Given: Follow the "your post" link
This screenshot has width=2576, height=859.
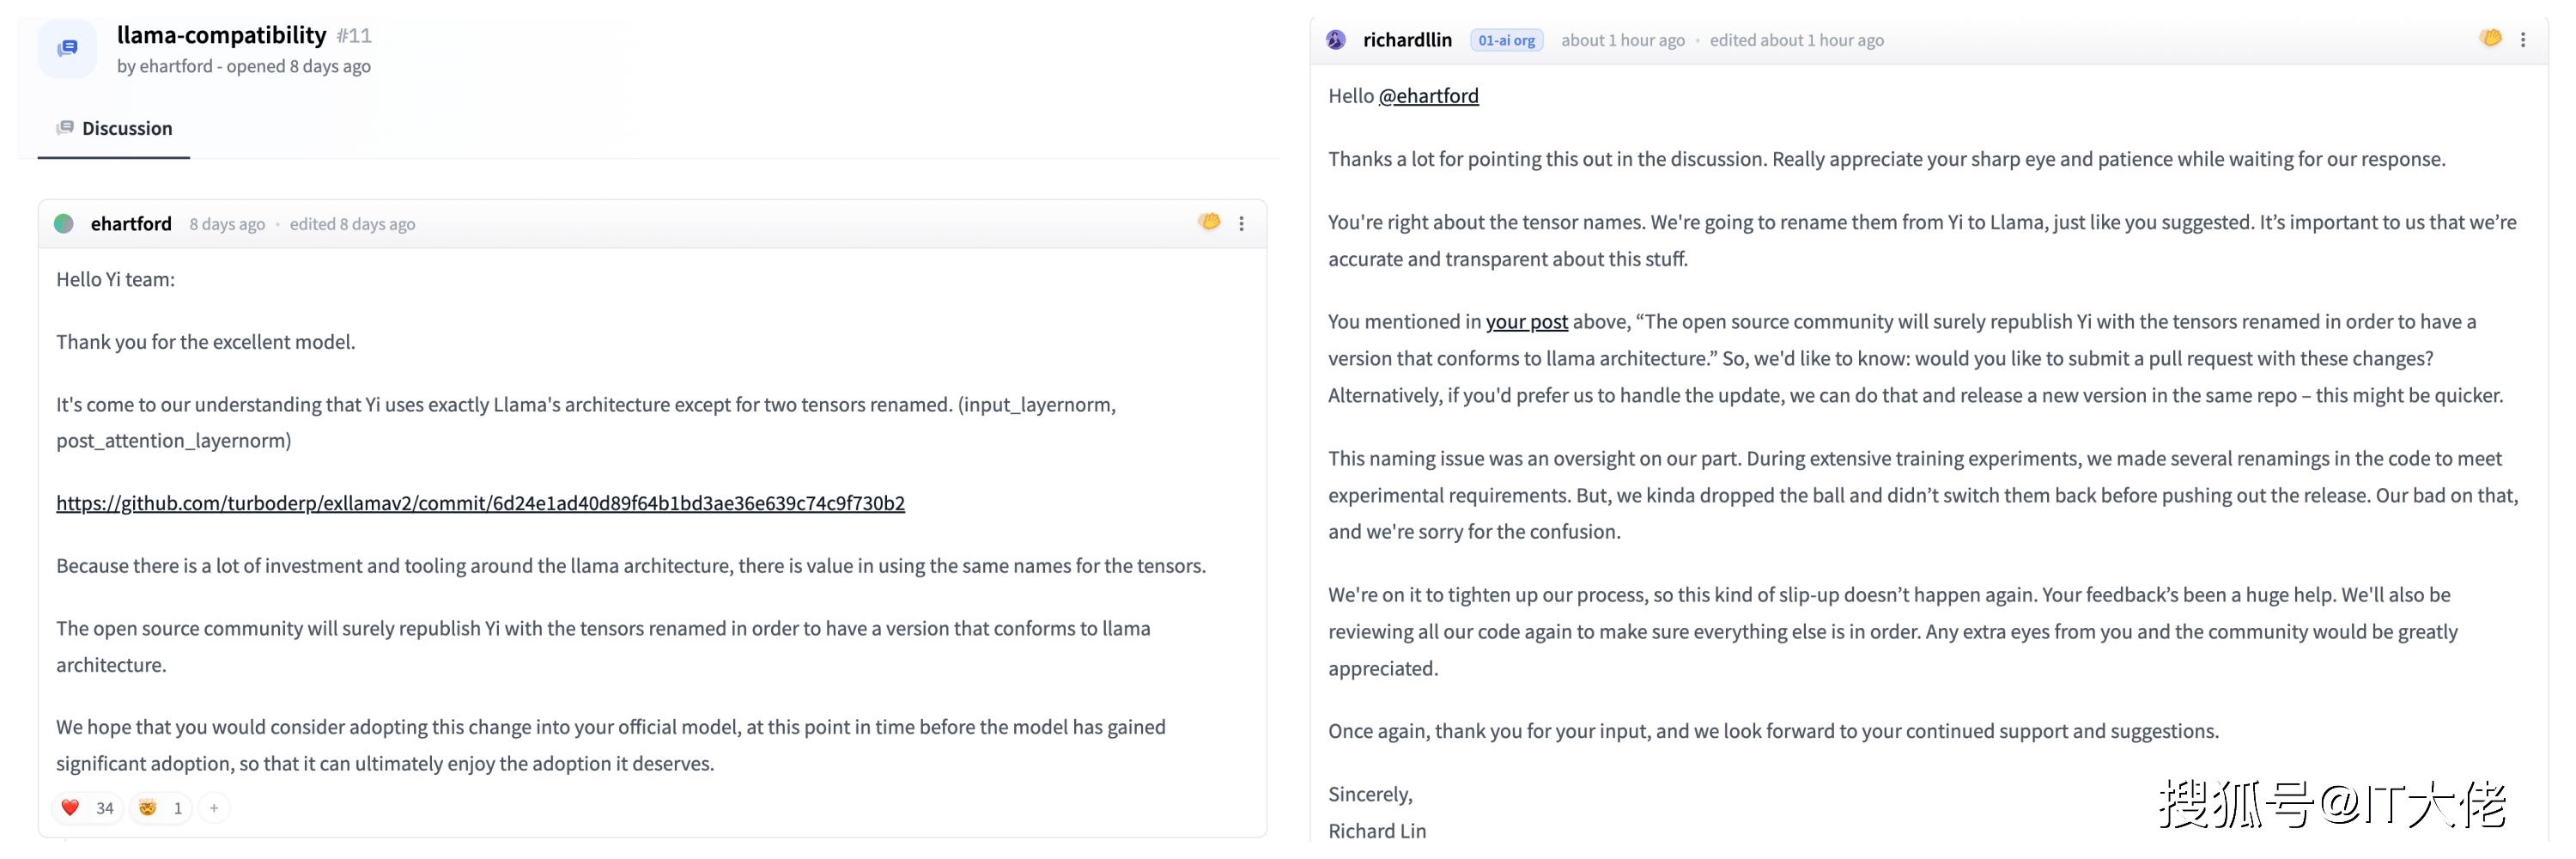Looking at the screenshot, I should tap(1526, 322).
